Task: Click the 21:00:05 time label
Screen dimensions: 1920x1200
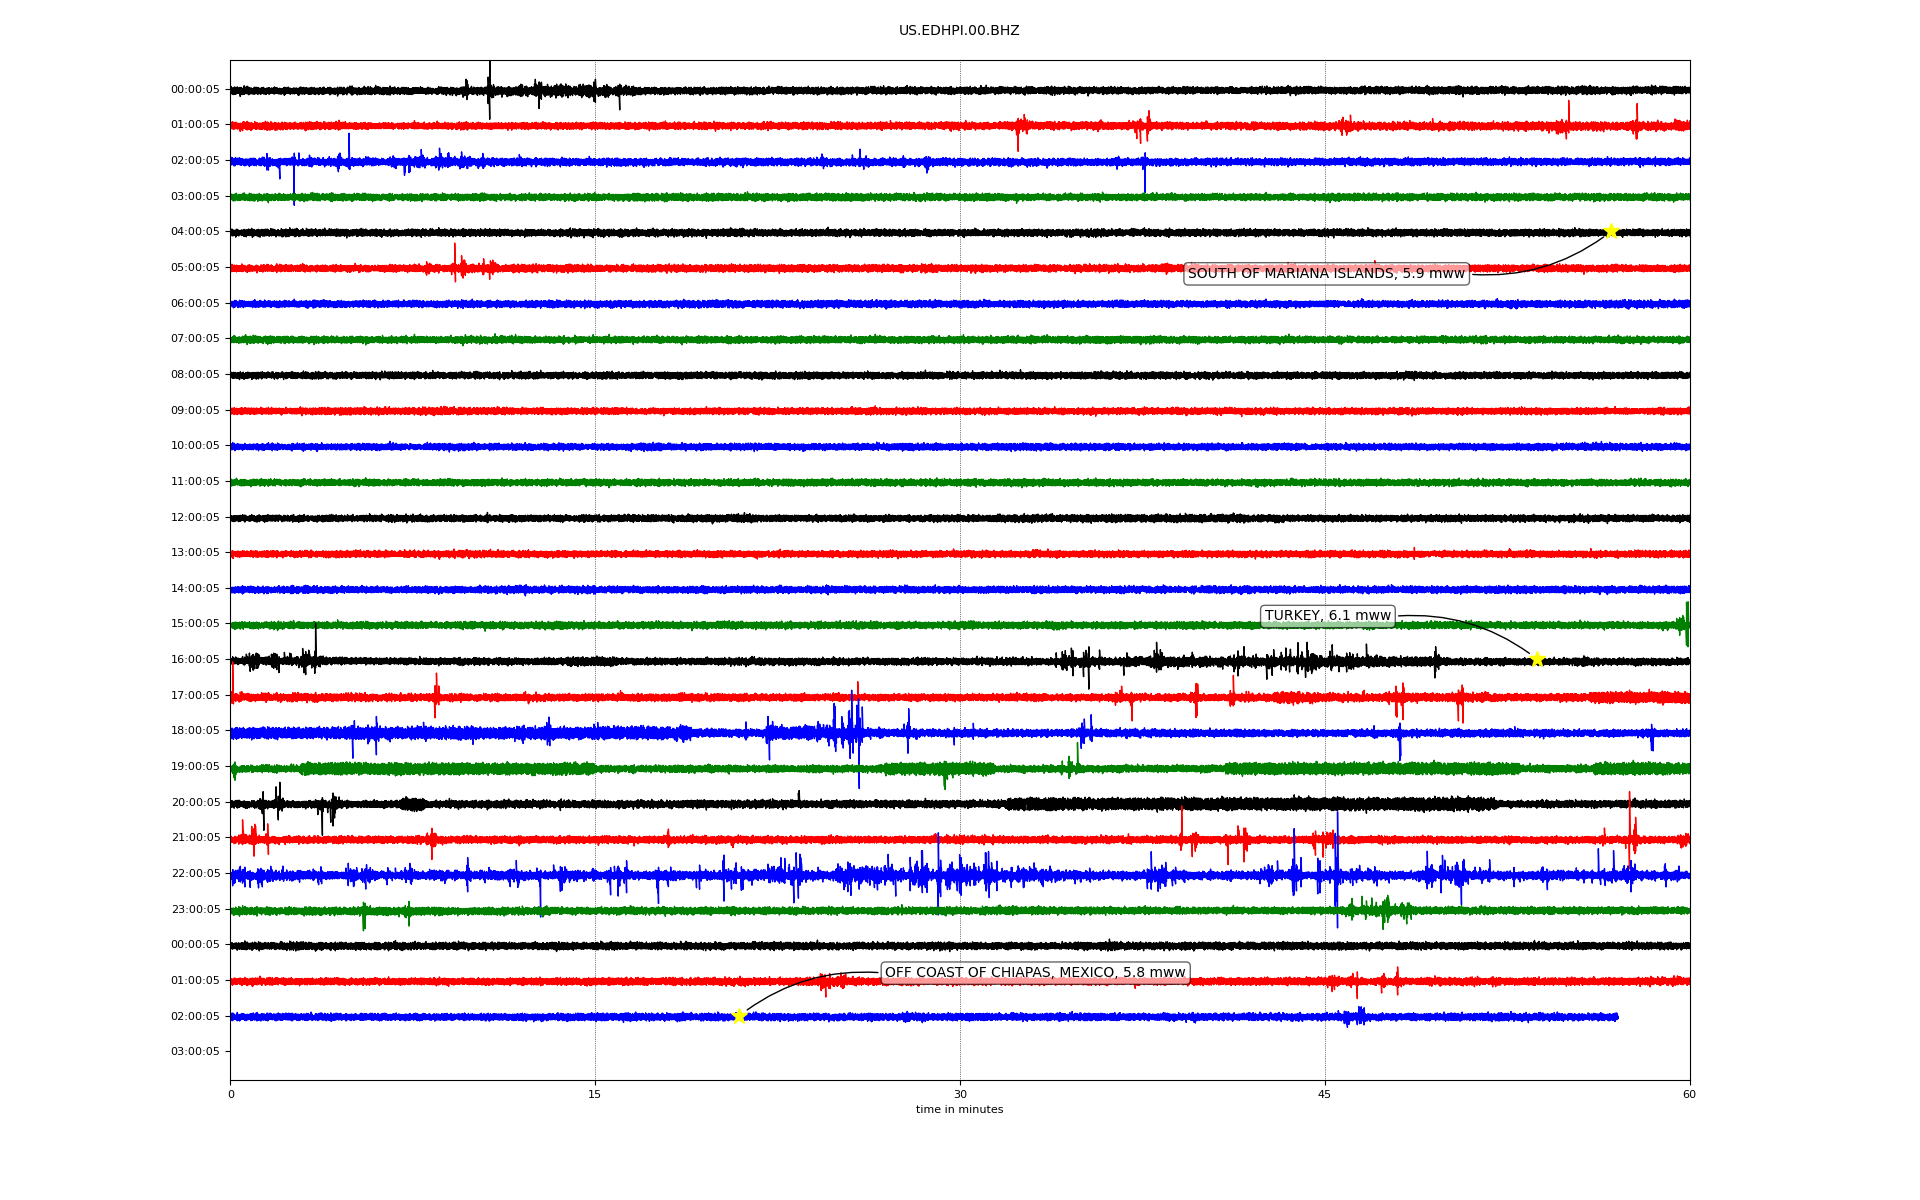Action: click(x=195, y=838)
